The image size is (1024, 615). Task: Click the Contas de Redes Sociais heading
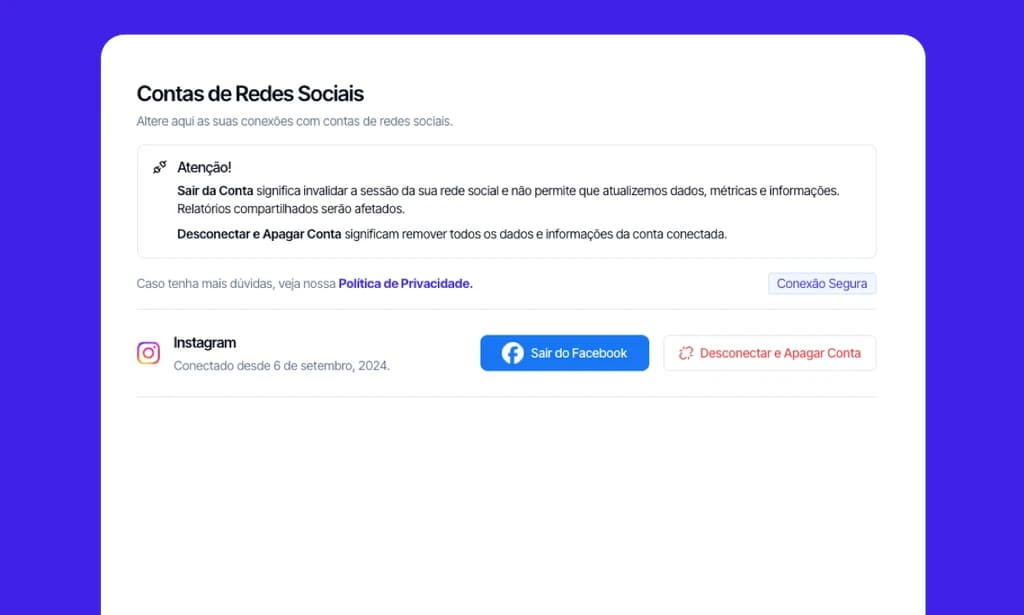tap(250, 94)
